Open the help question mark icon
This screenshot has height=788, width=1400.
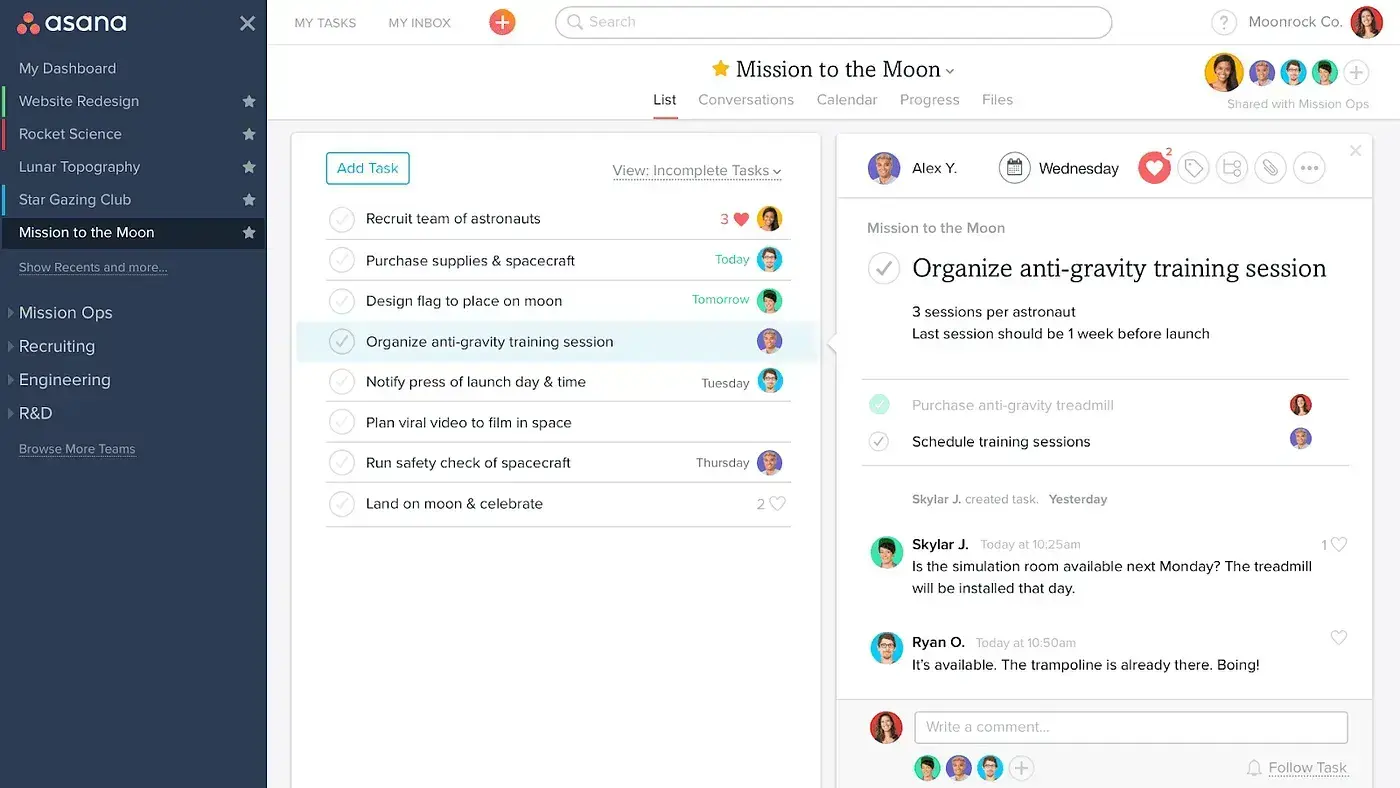[x=1223, y=22]
